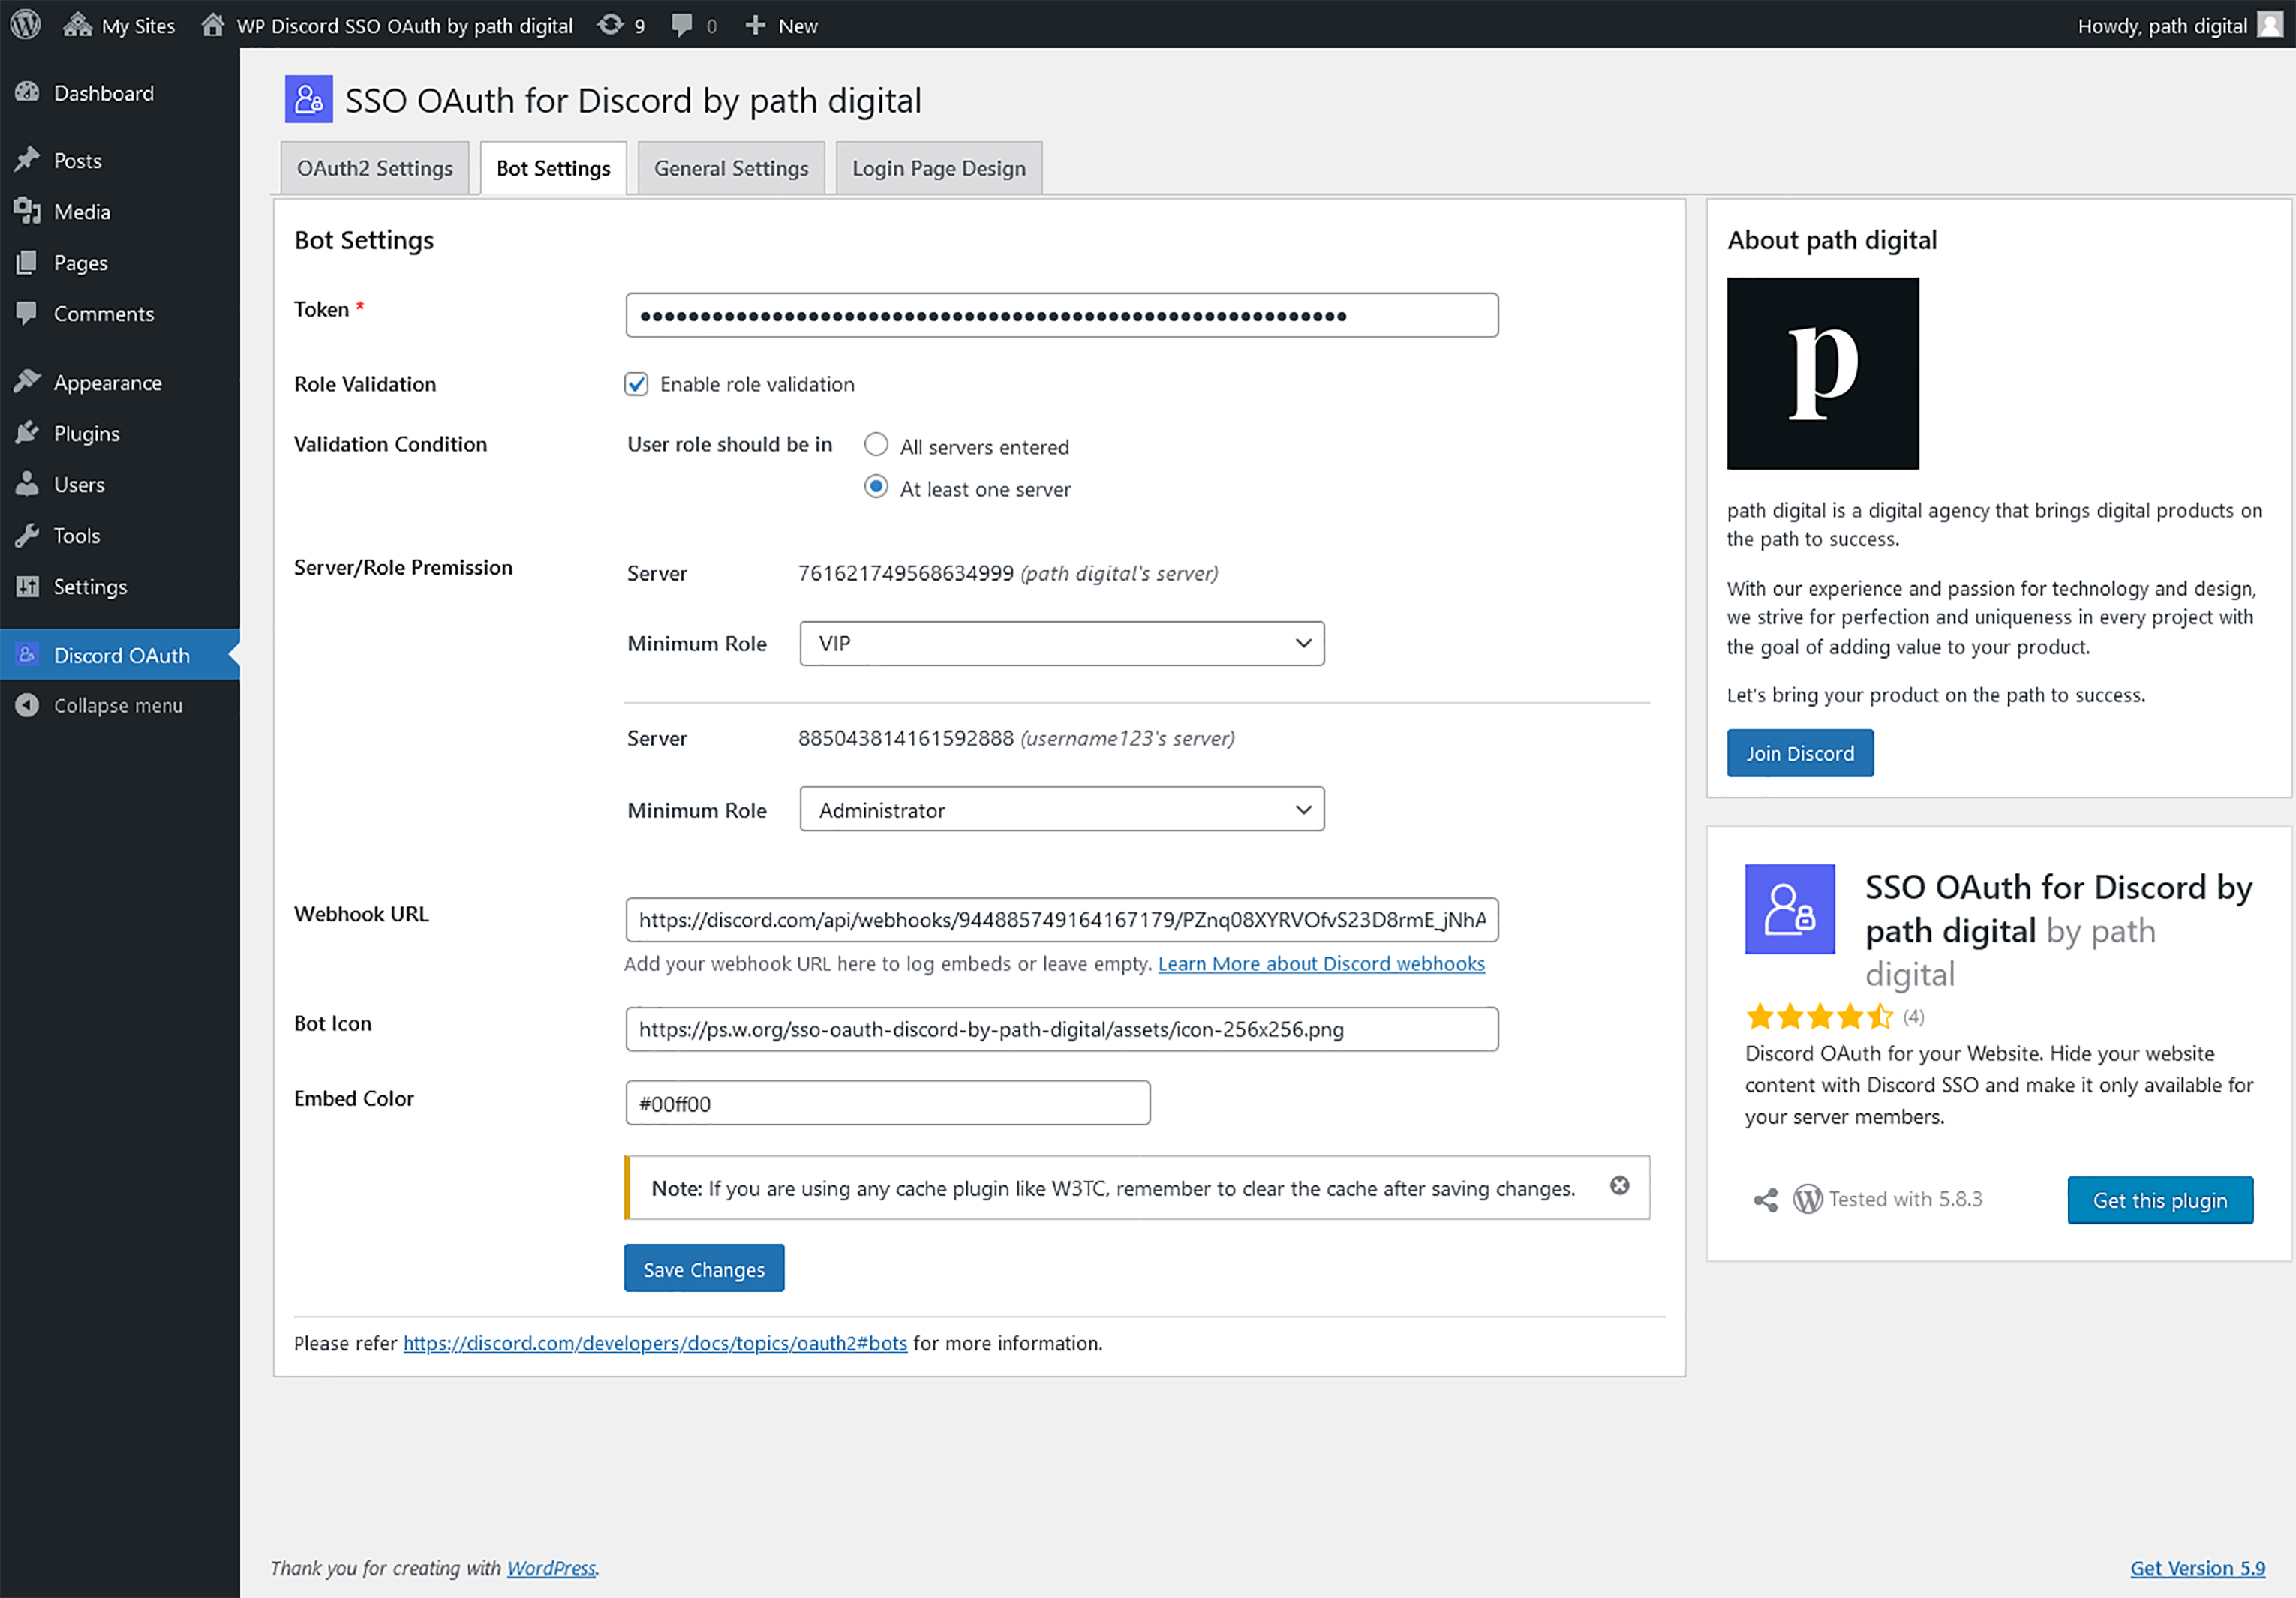This screenshot has width=2296, height=1598.
Task: Open the Login Page Design tab
Action: click(x=939, y=168)
